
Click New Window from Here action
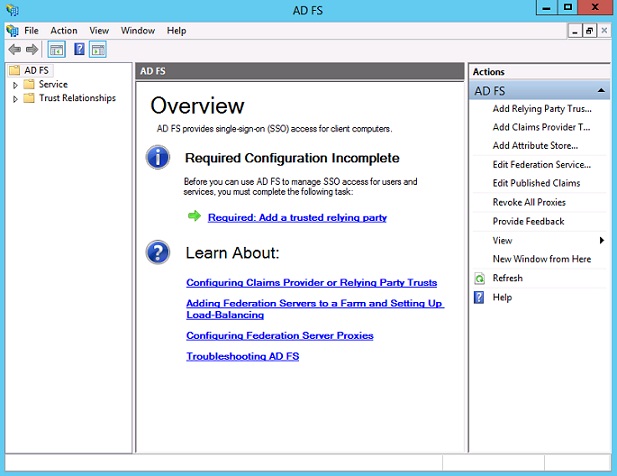pyautogui.click(x=541, y=259)
